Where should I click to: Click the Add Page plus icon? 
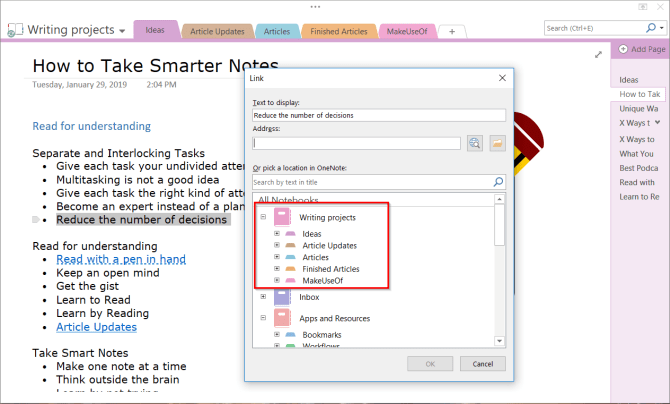click(622, 49)
